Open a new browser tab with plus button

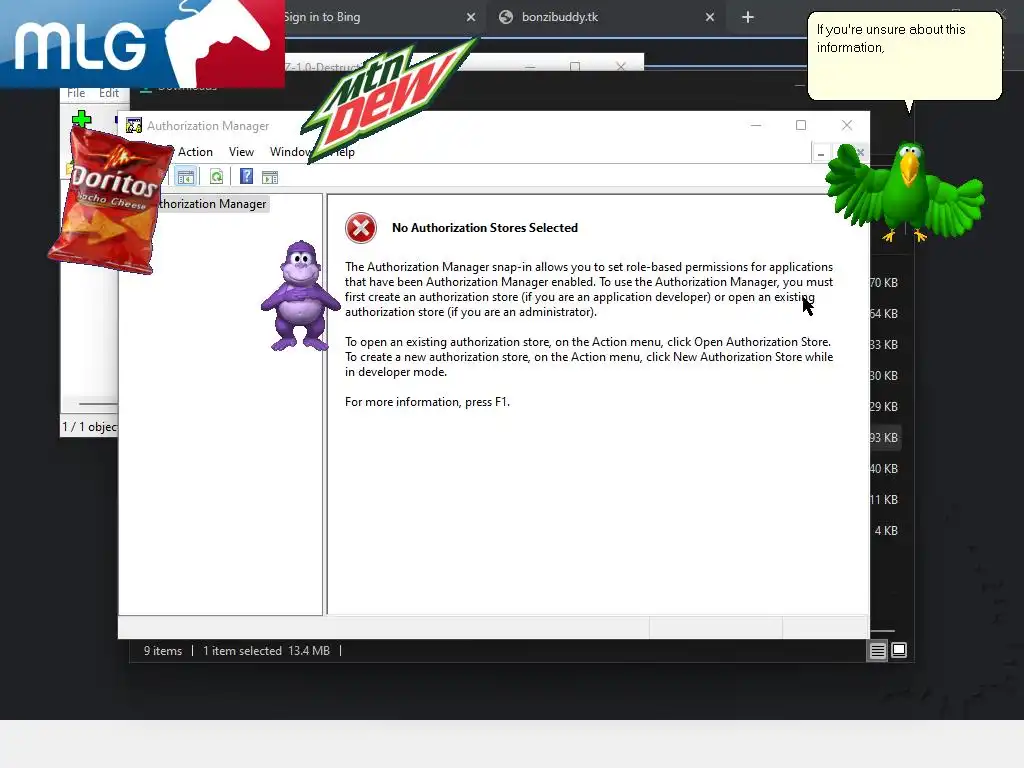[x=748, y=17]
